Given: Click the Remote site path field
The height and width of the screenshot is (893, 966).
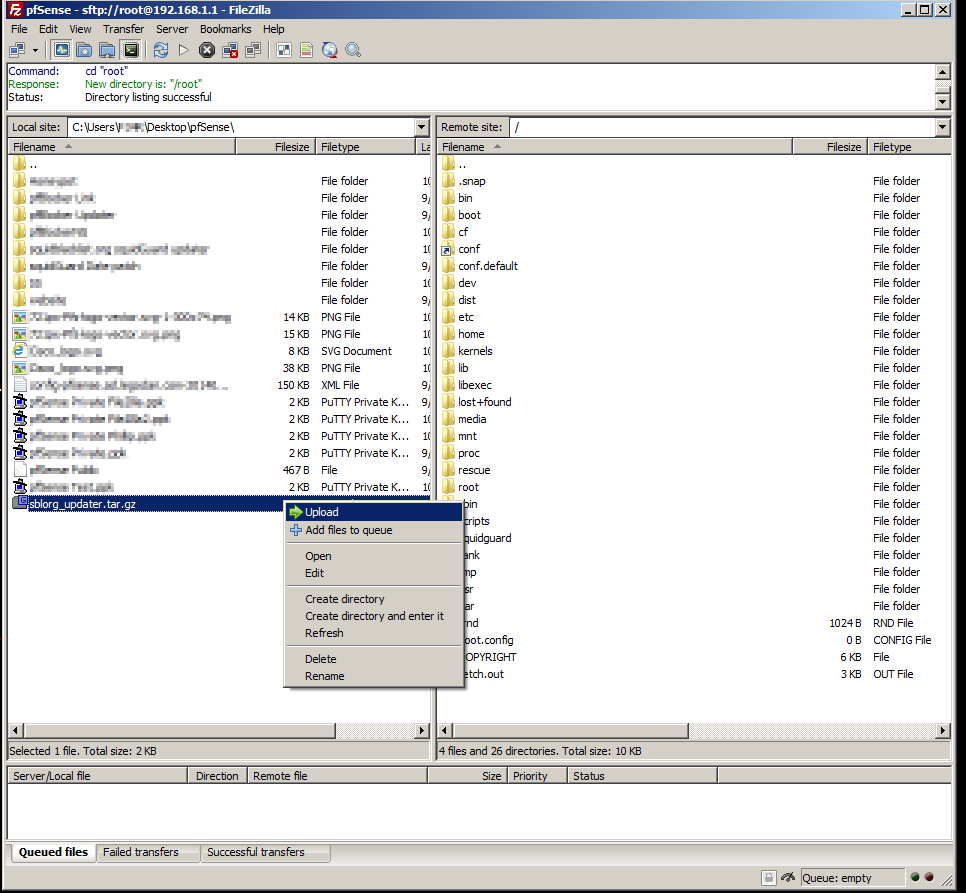Looking at the screenshot, I should point(723,127).
